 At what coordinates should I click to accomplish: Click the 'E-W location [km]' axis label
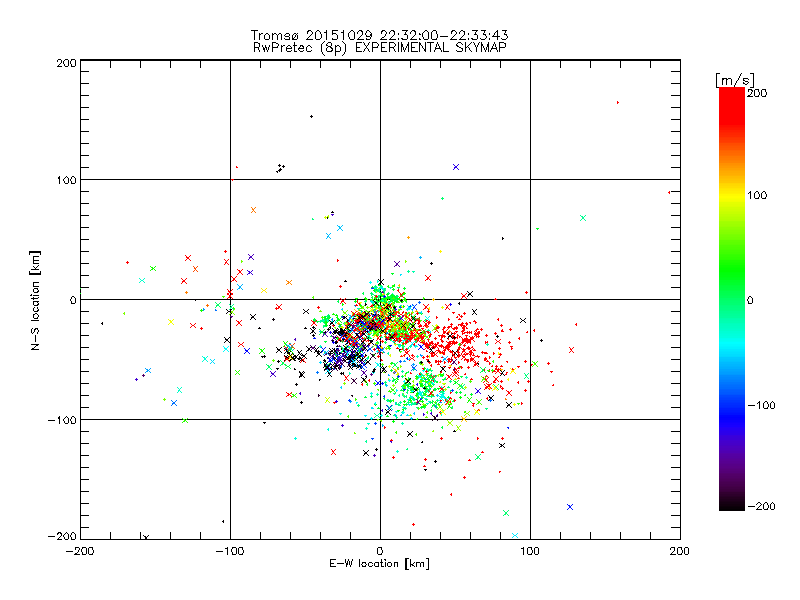(x=380, y=564)
